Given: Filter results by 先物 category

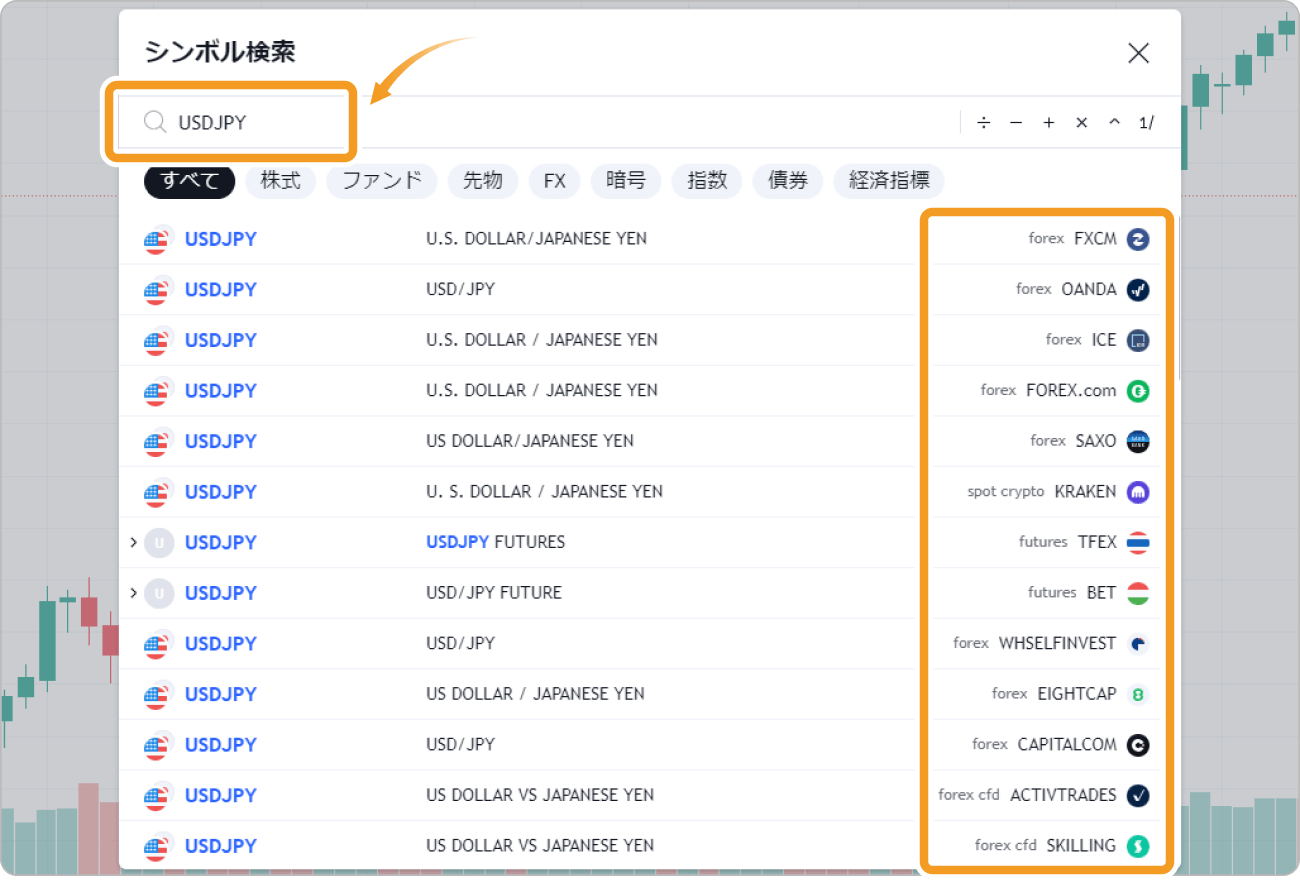Looking at the screenshot, I should point(482,181).
